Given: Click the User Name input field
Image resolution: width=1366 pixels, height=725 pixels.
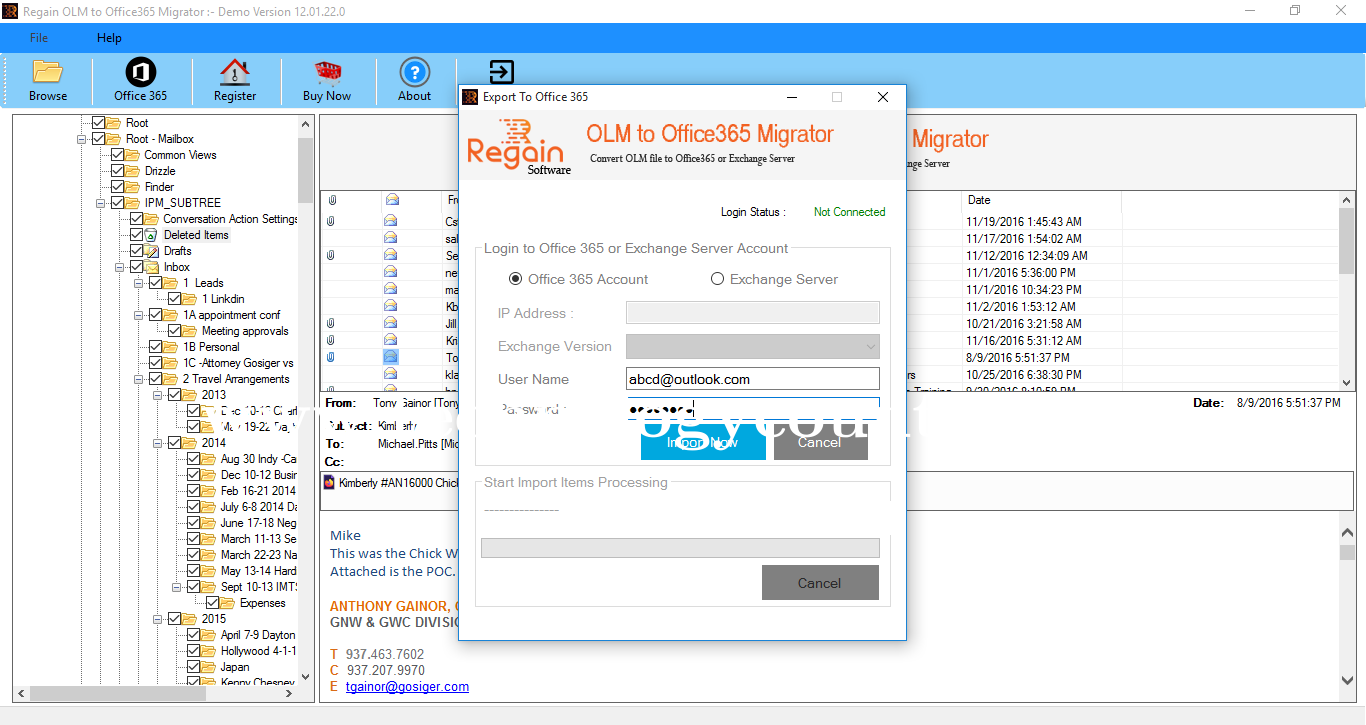Looking at the screenshot, I should click(x=753, y=379).
